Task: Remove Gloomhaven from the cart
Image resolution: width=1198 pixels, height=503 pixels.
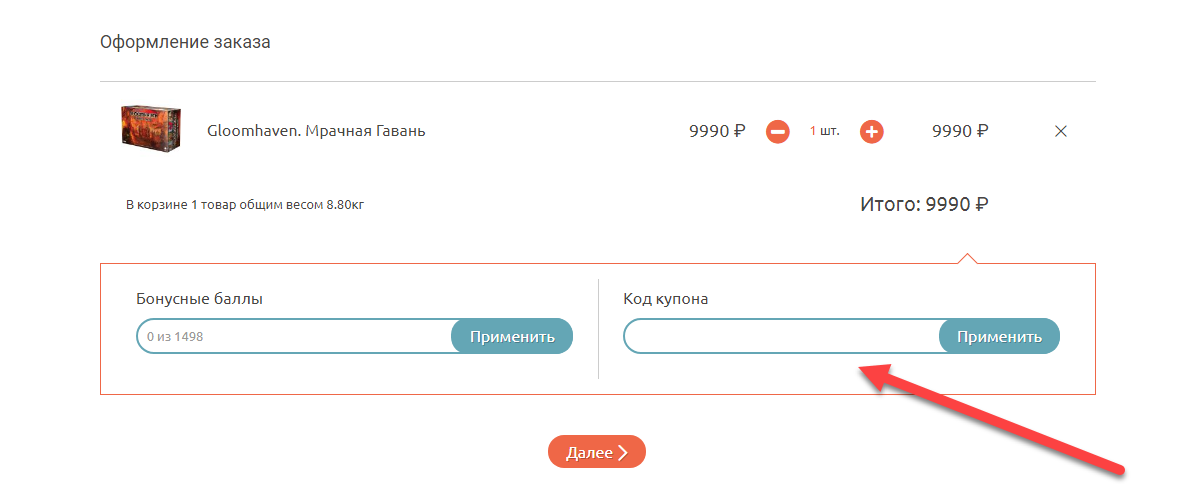Action: click(x=1061, y=131)
